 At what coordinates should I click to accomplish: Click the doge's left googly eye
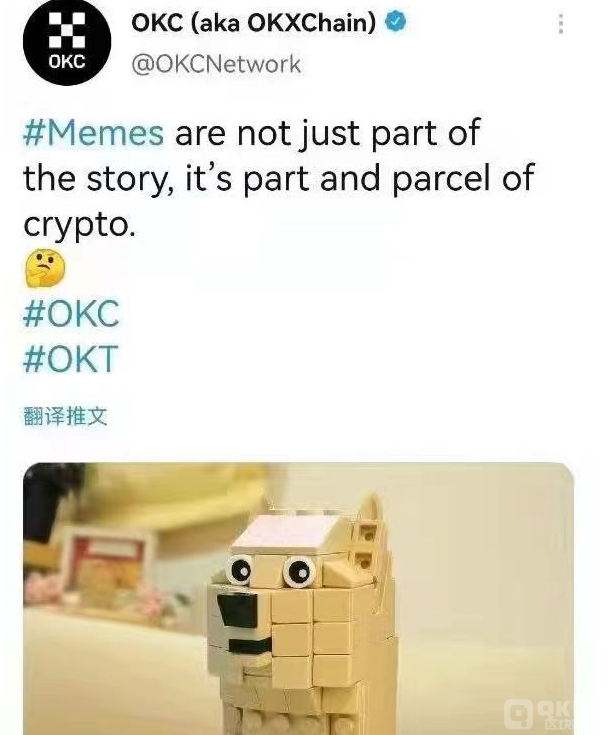click(239, 570)
